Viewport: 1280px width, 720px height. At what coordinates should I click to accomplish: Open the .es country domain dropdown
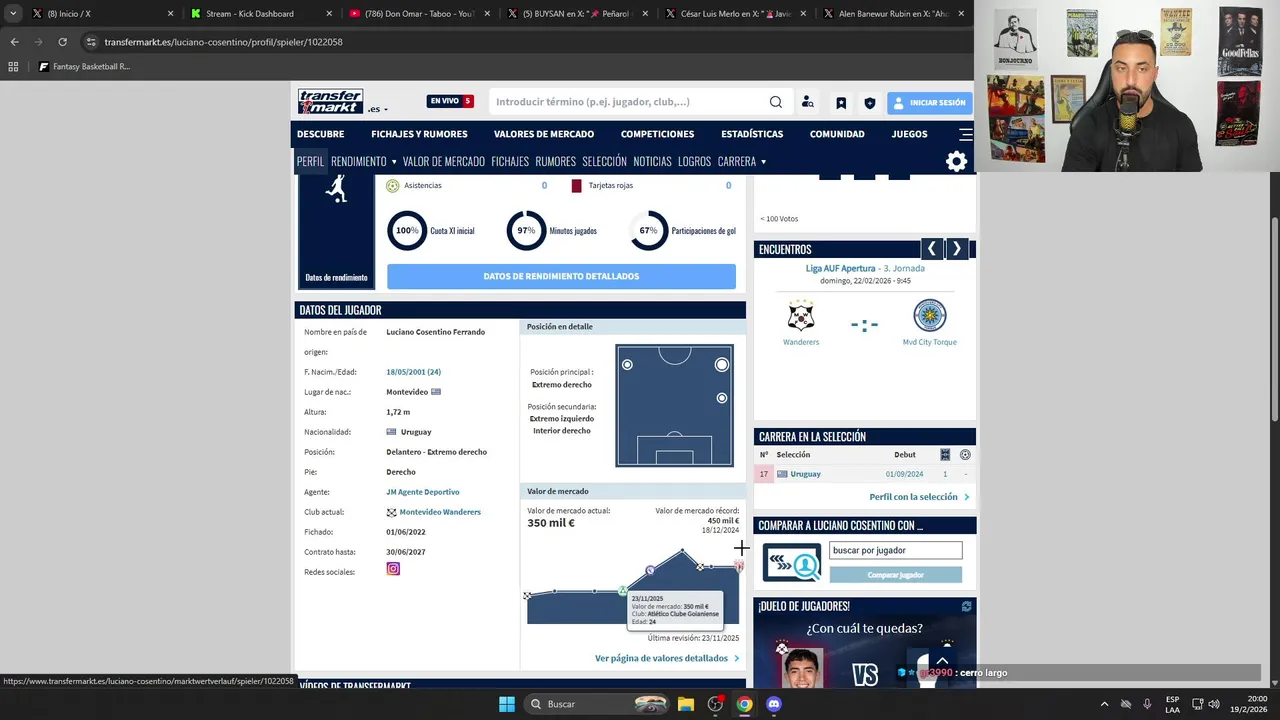378,109
